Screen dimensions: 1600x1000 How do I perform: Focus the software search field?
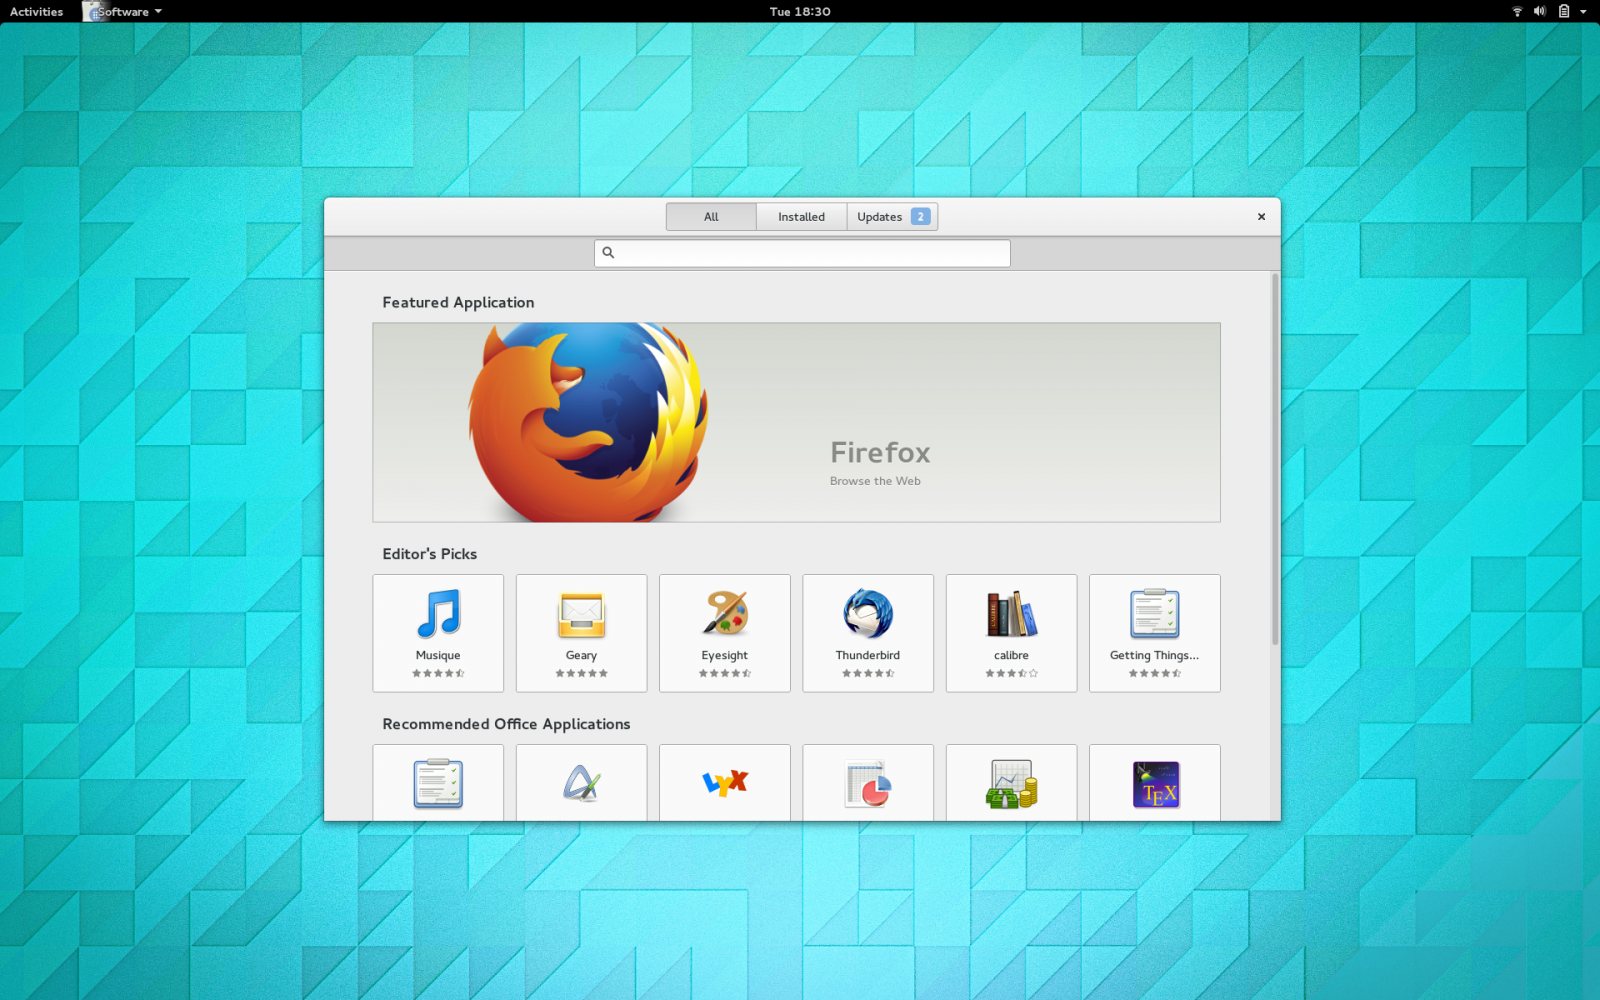[802, 253]
